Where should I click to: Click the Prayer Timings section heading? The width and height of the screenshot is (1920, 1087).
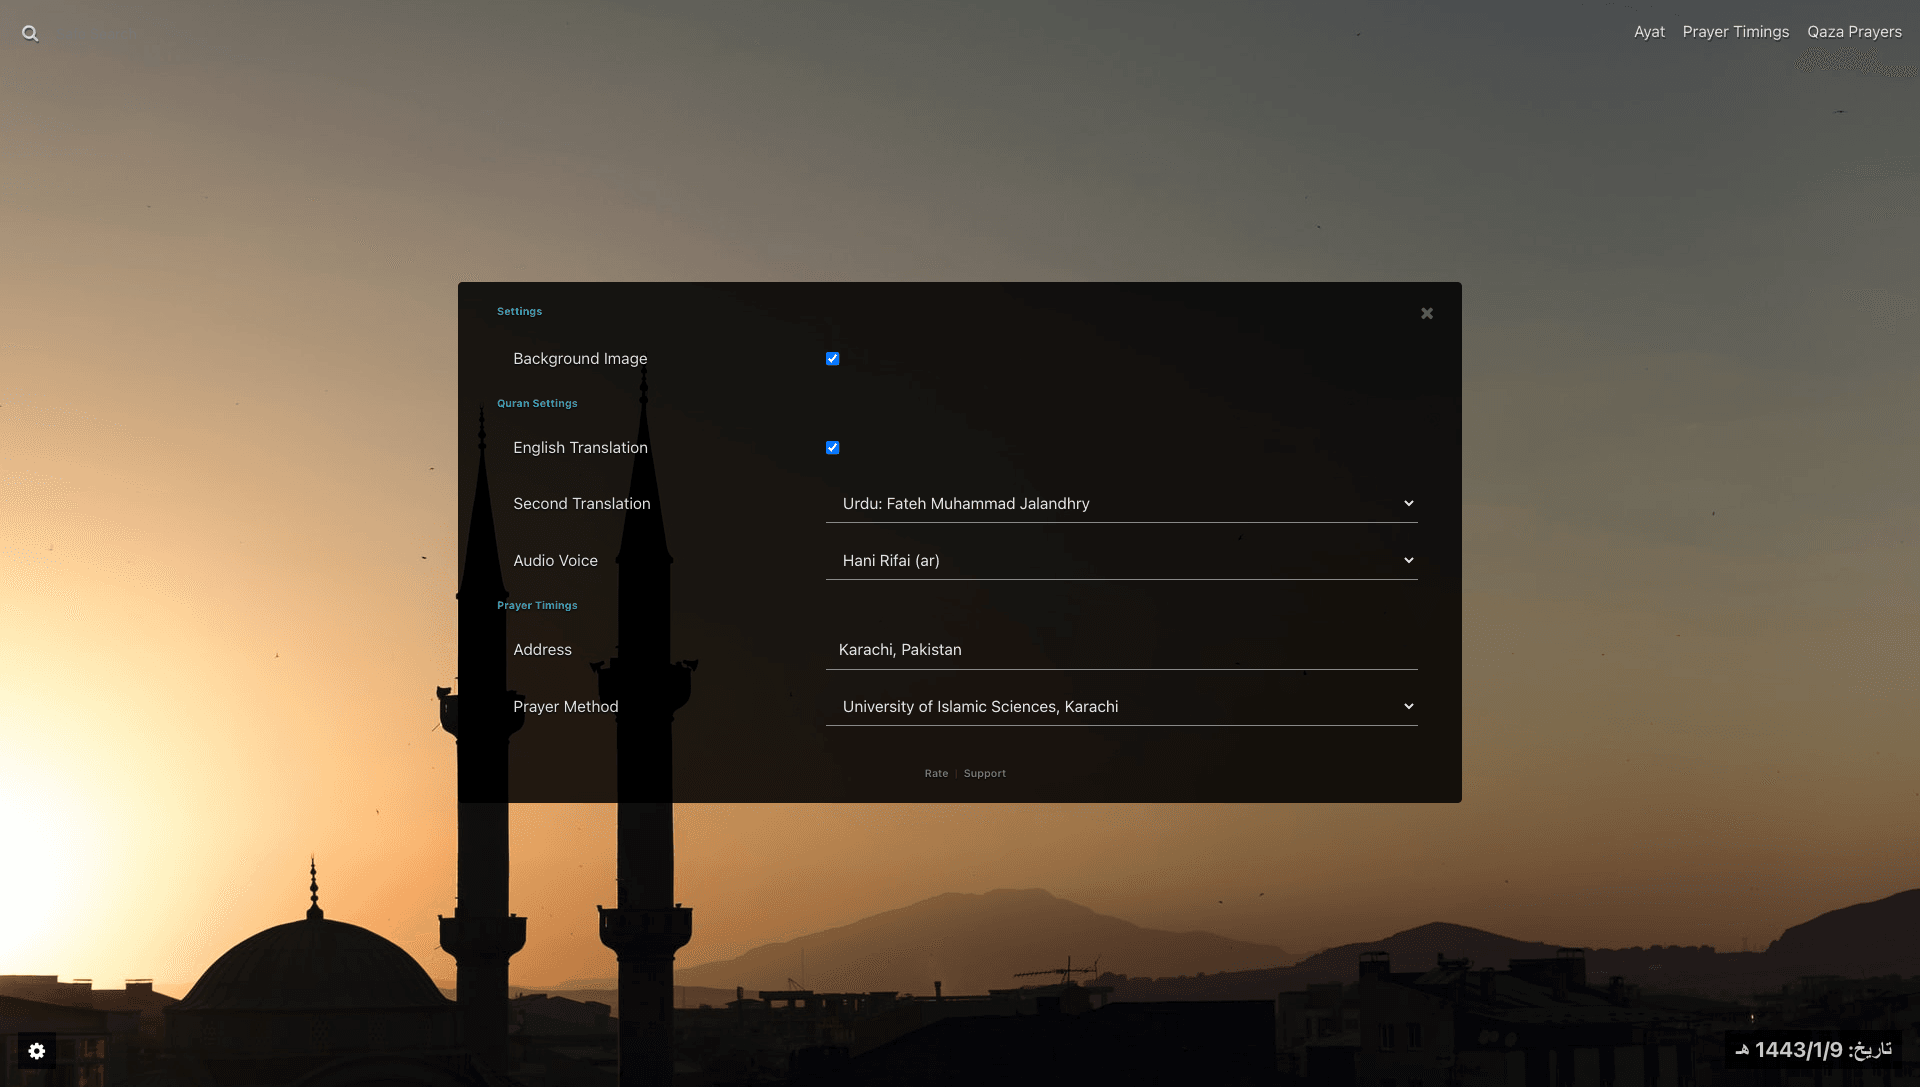[537, 605]
